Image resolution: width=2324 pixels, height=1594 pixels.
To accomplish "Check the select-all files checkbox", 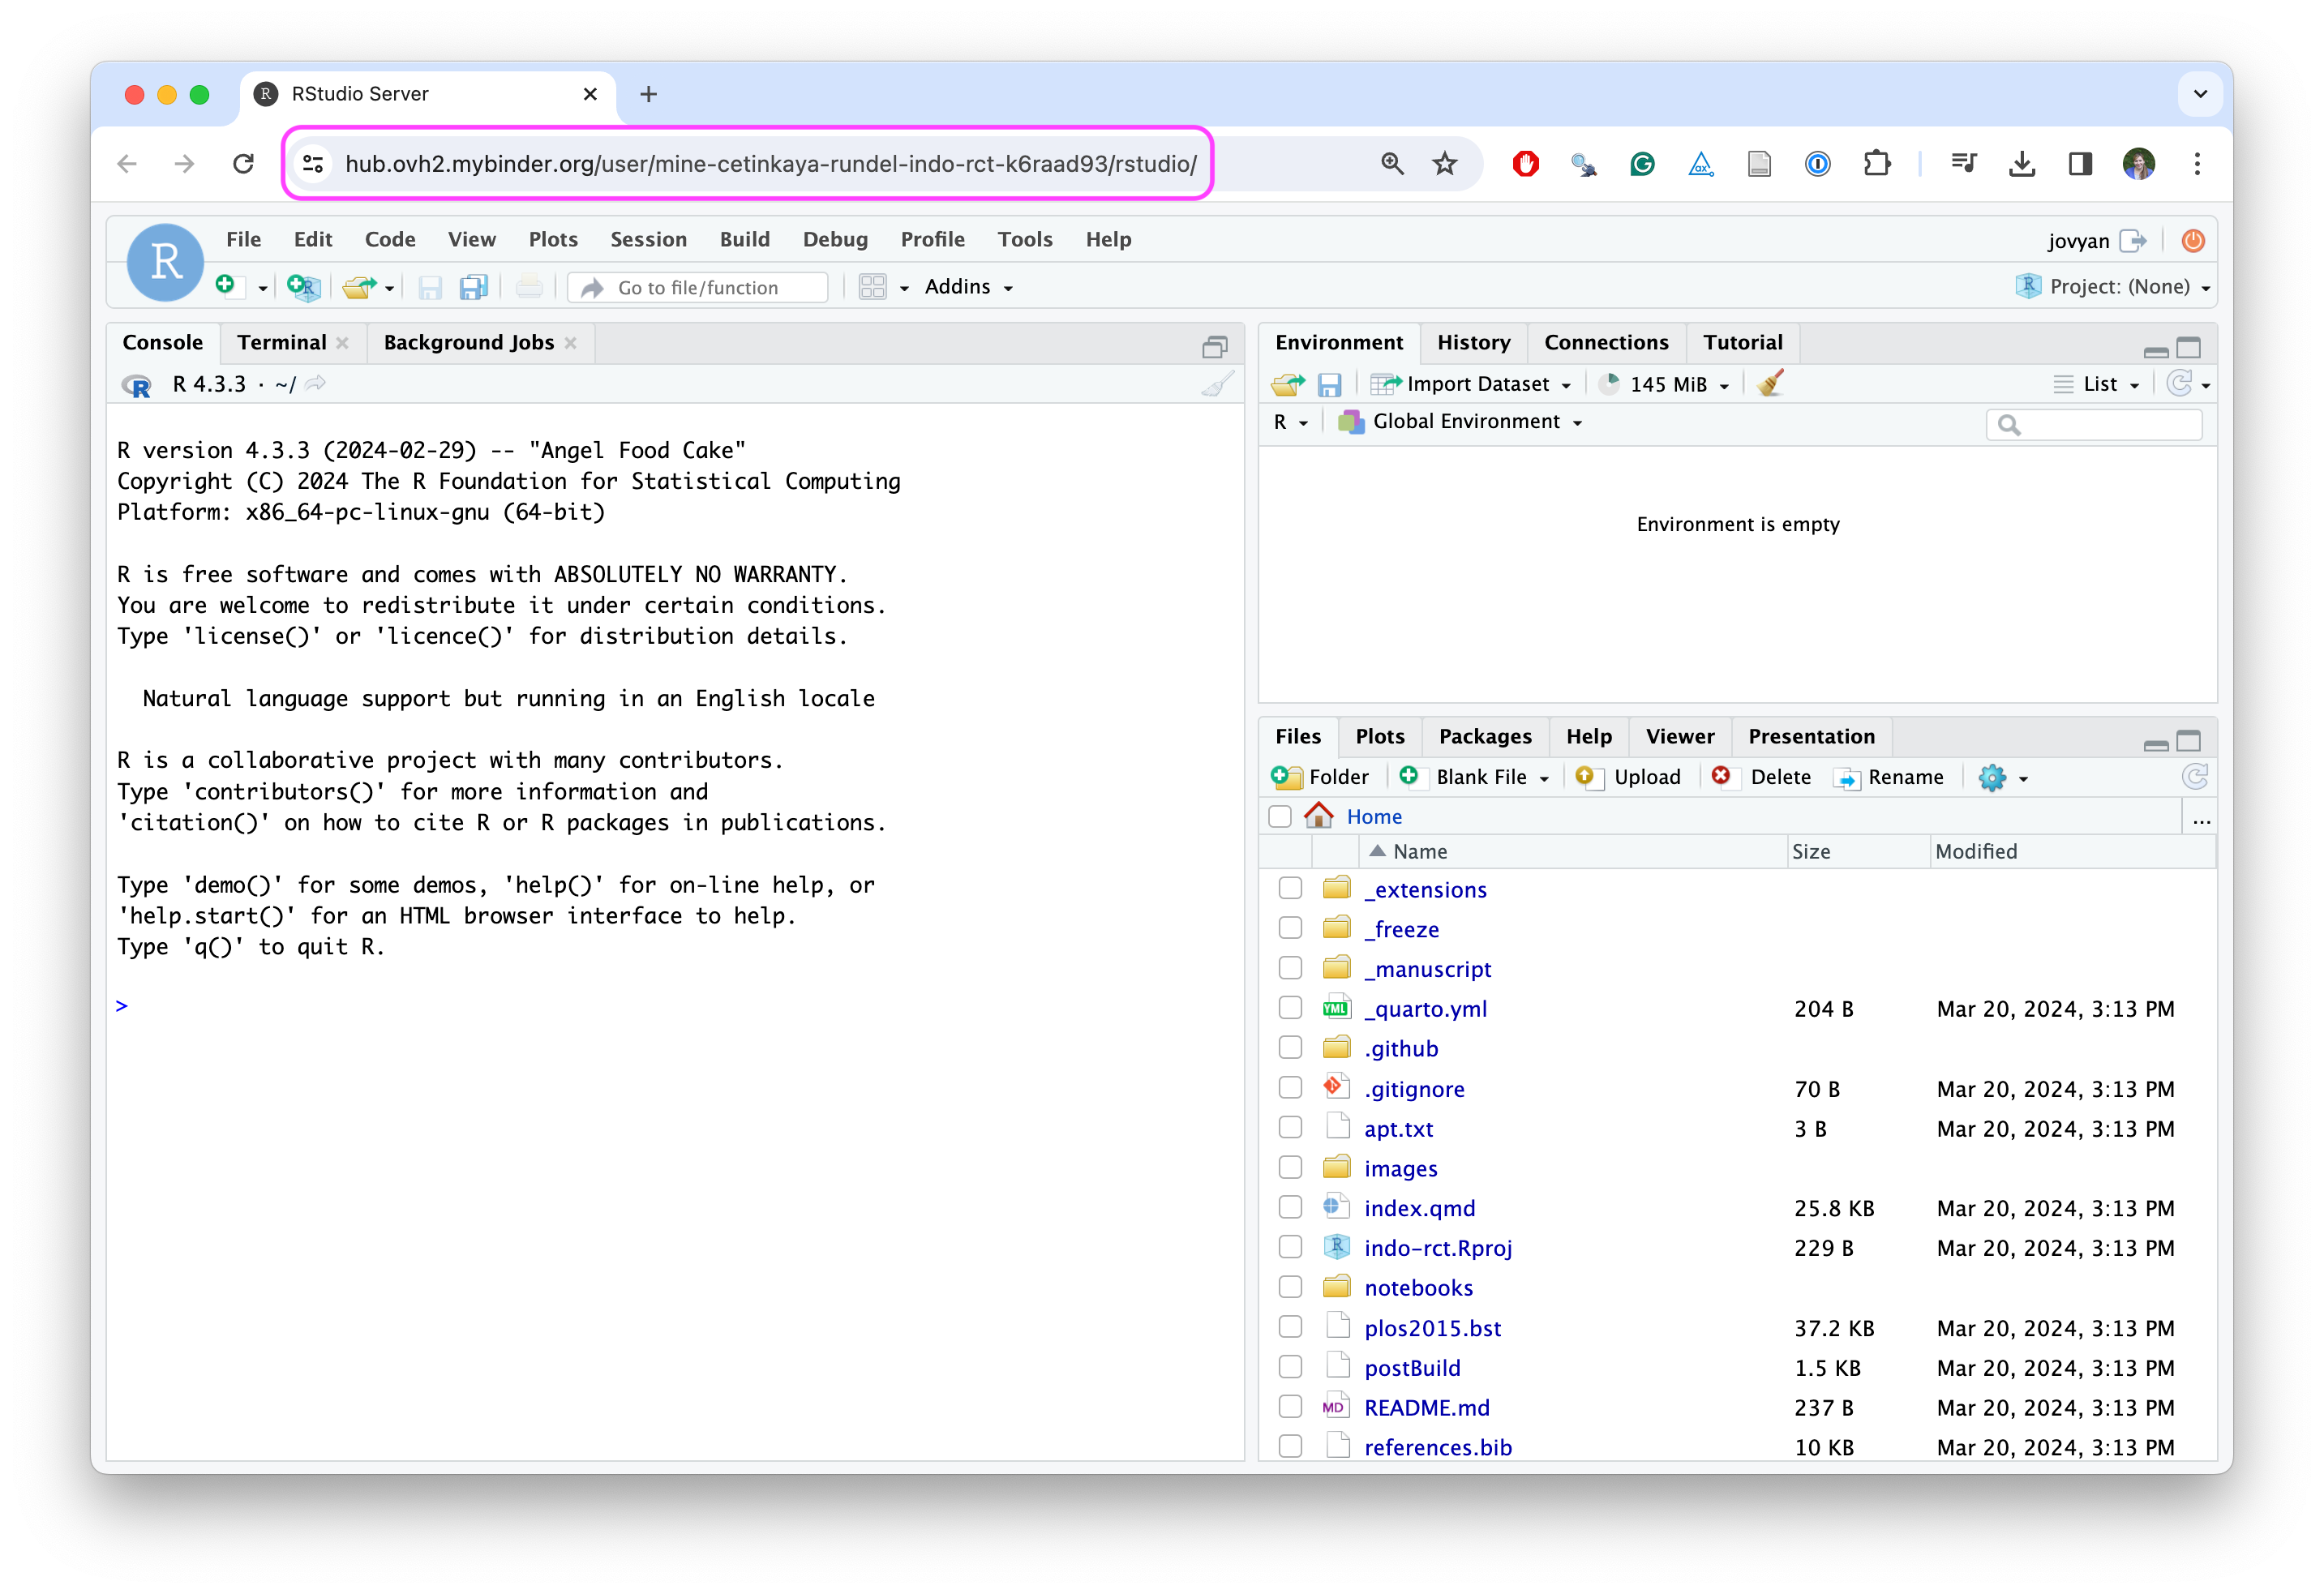I will click(1279, 816).
